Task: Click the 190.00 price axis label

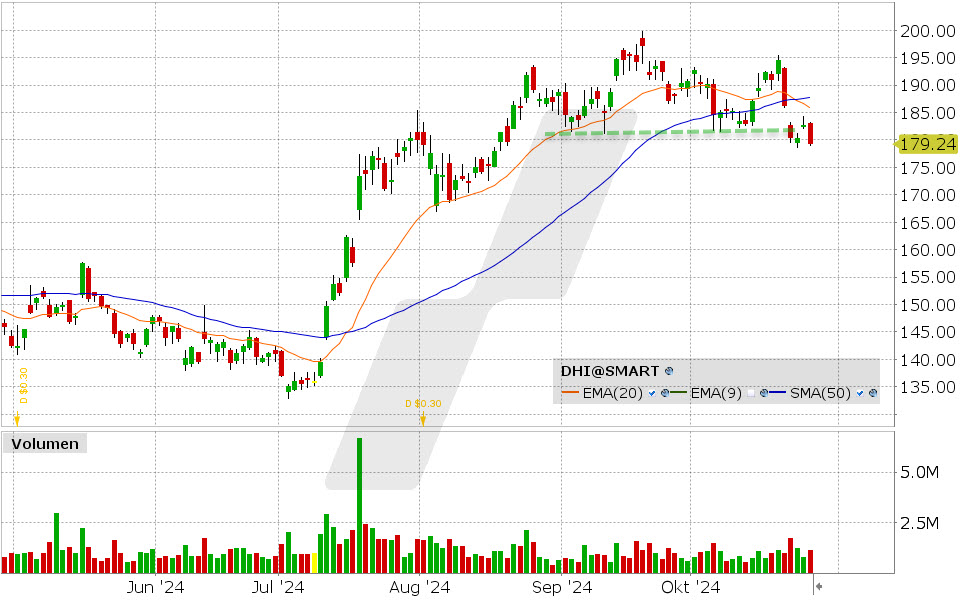Action: [x=928, y=86]
